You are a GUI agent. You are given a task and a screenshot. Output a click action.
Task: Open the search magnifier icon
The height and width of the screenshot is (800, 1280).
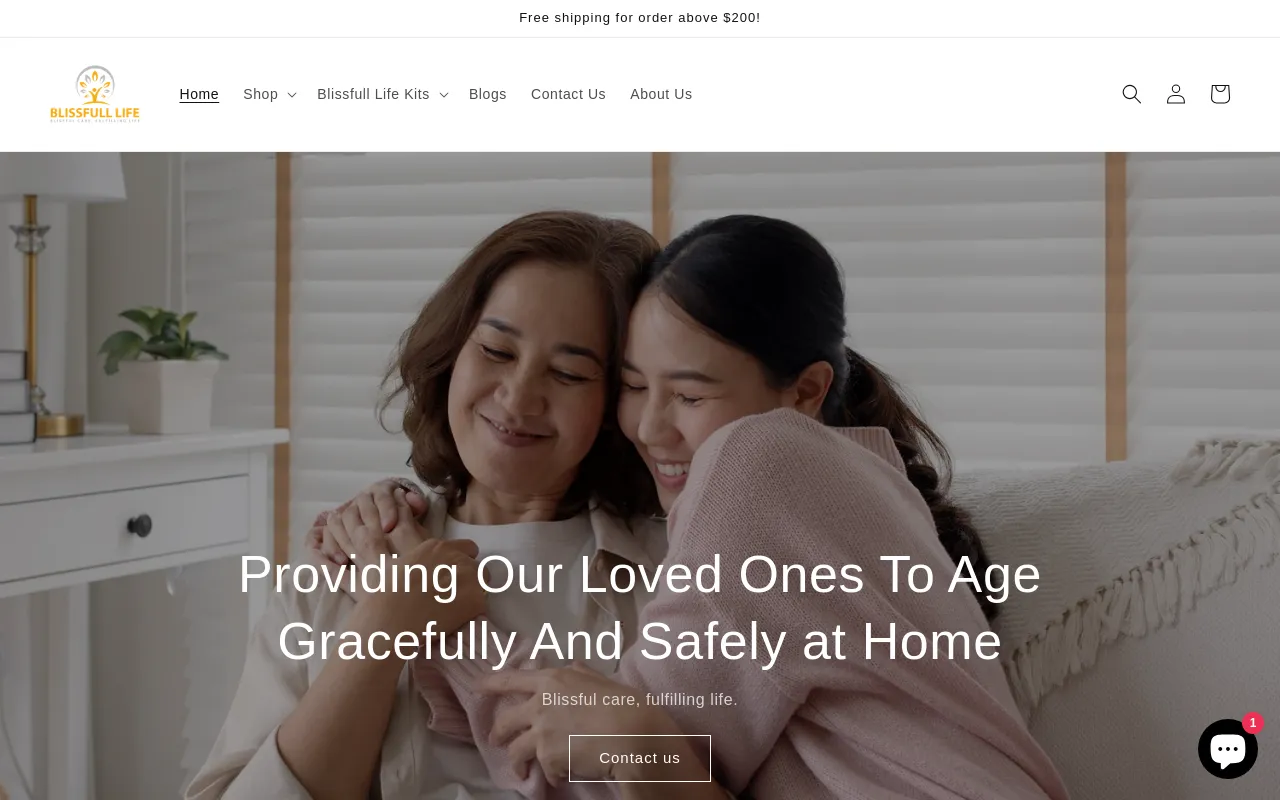1131,94
